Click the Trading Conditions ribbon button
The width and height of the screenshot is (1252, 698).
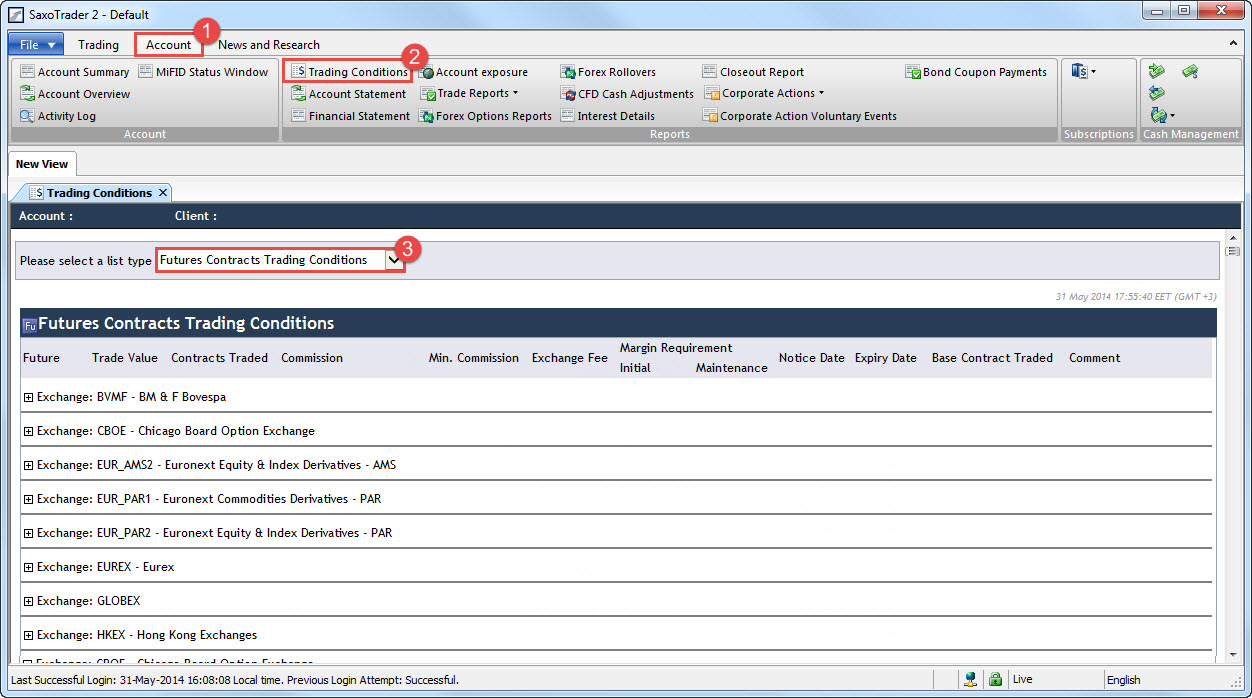click(x=349, y=72)
